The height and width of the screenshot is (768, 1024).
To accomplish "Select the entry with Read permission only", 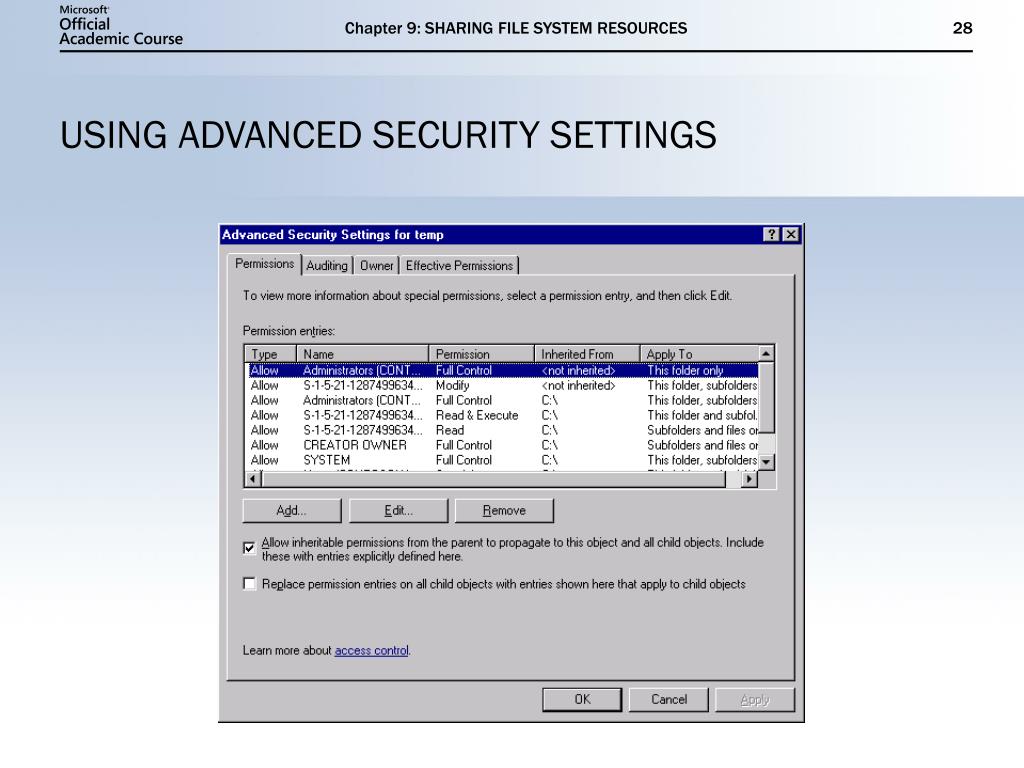I will 502,430.
